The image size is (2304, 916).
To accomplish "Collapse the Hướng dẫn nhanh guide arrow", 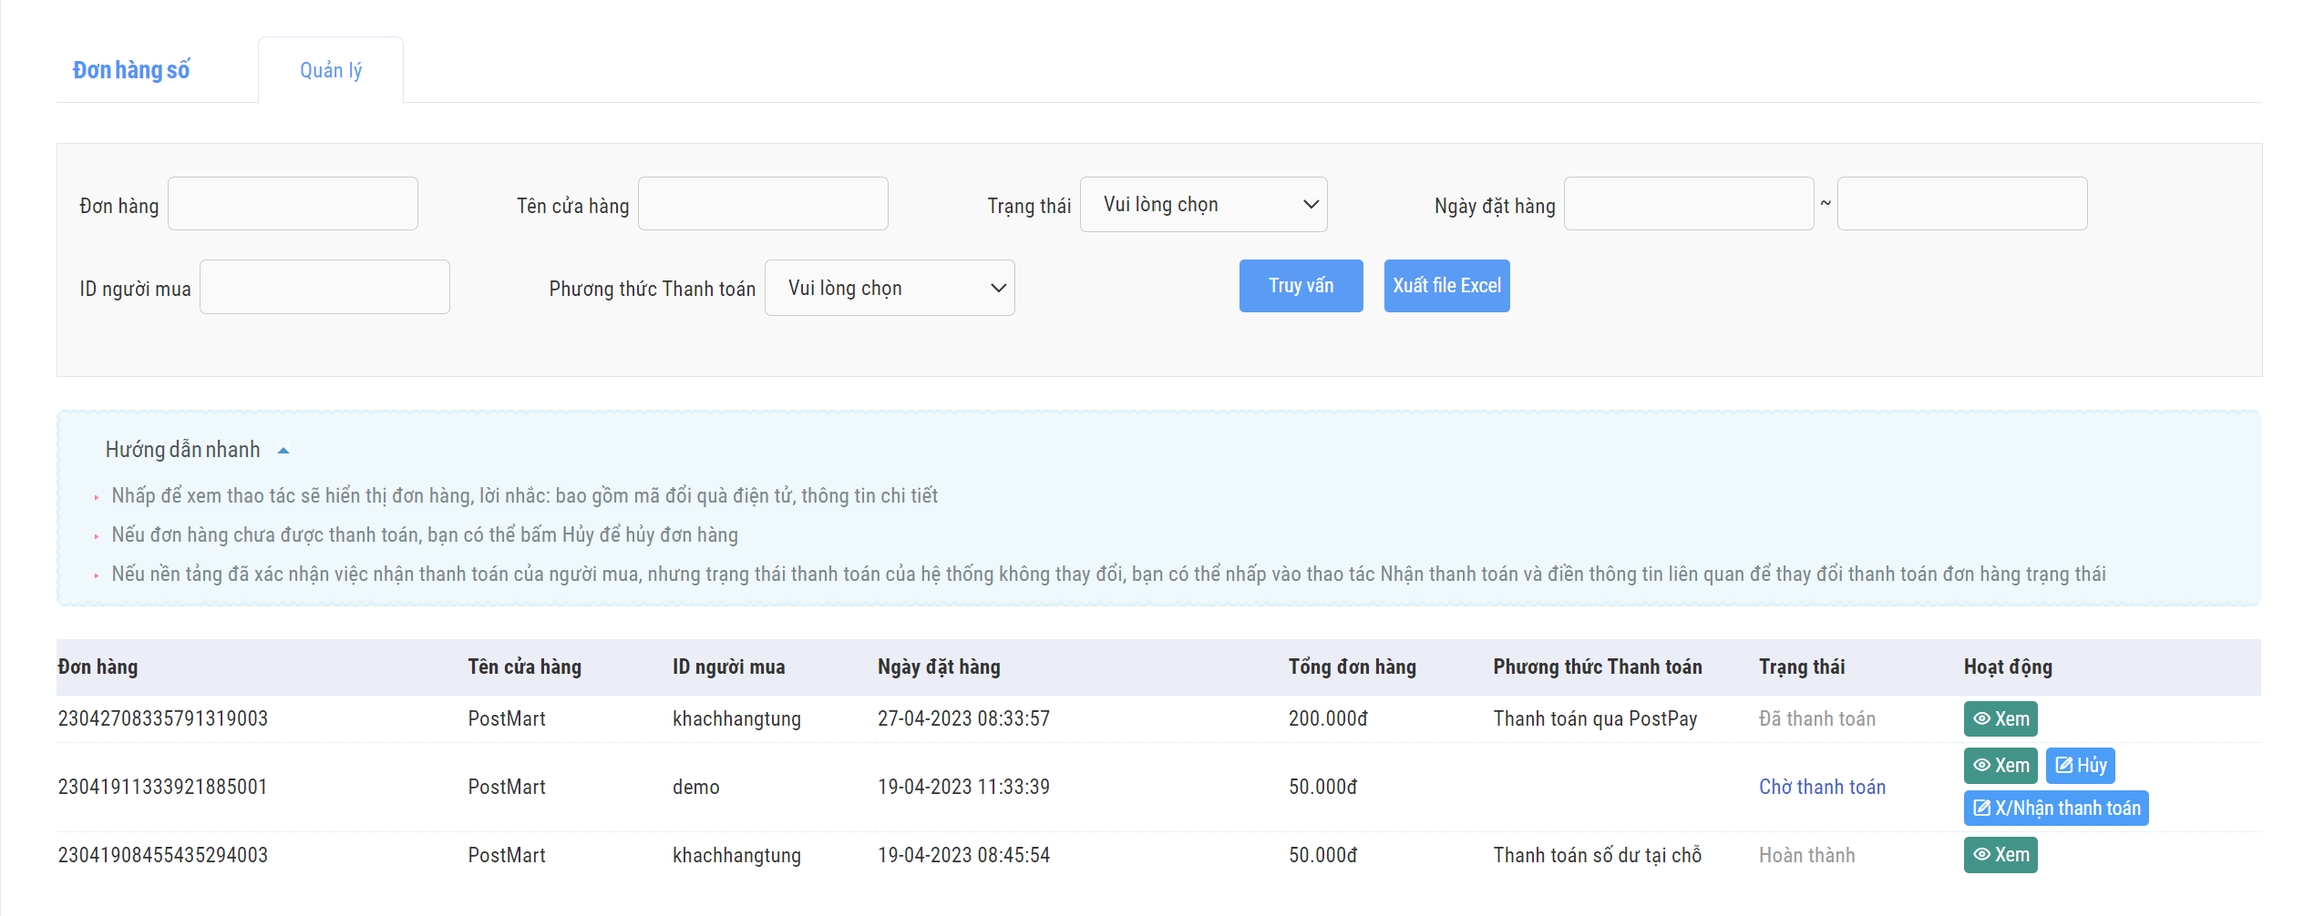I will pyautogui.click(x=283, y=451).
